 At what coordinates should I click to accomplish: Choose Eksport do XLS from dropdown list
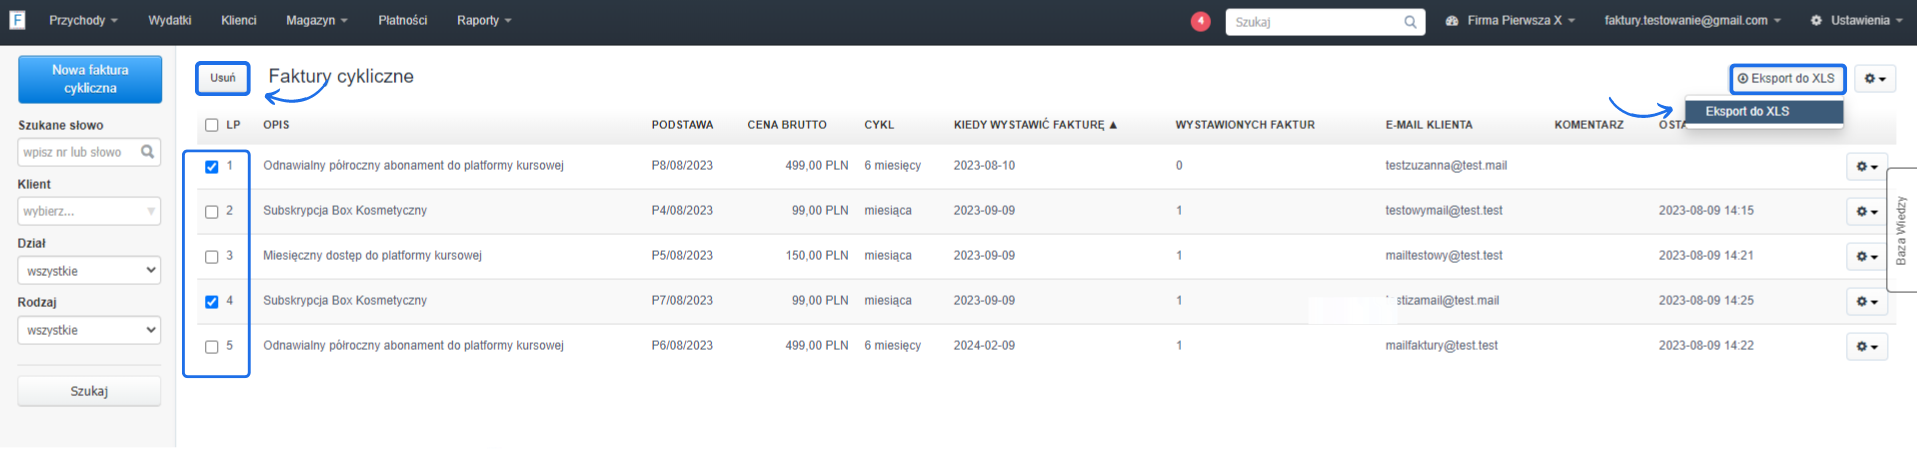coord(1764,111)
